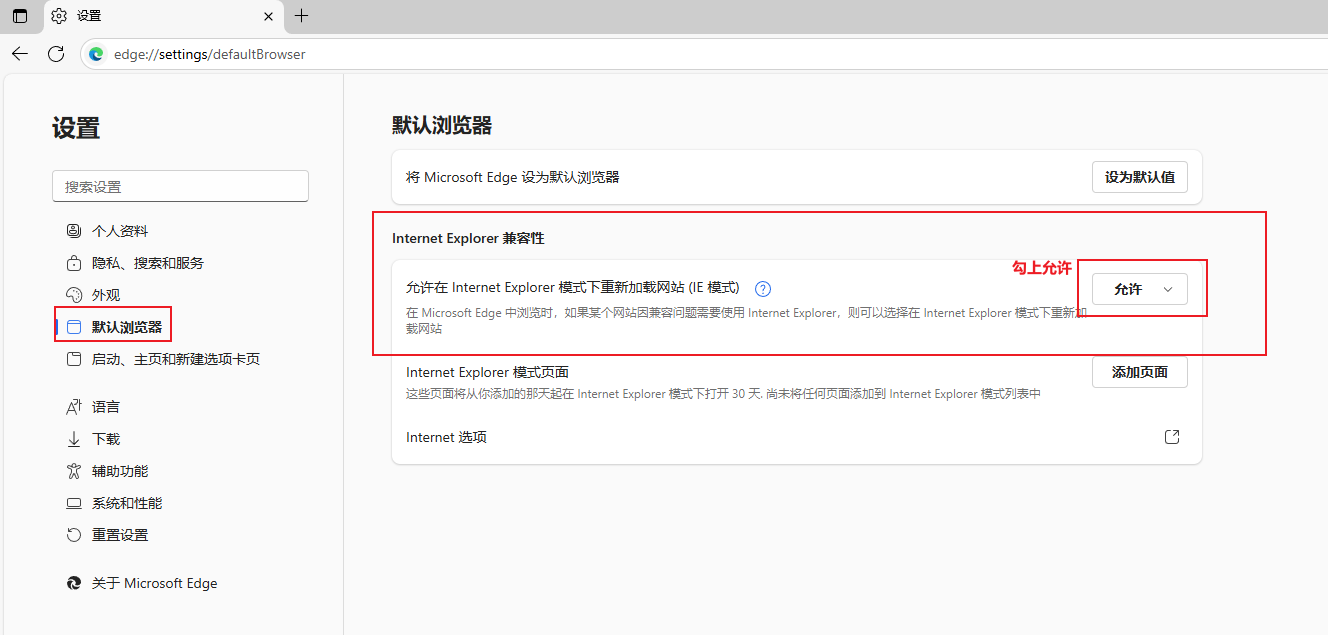Click the 个人资料 profile icon
The image size is (1328, 635).
[73, 231]
